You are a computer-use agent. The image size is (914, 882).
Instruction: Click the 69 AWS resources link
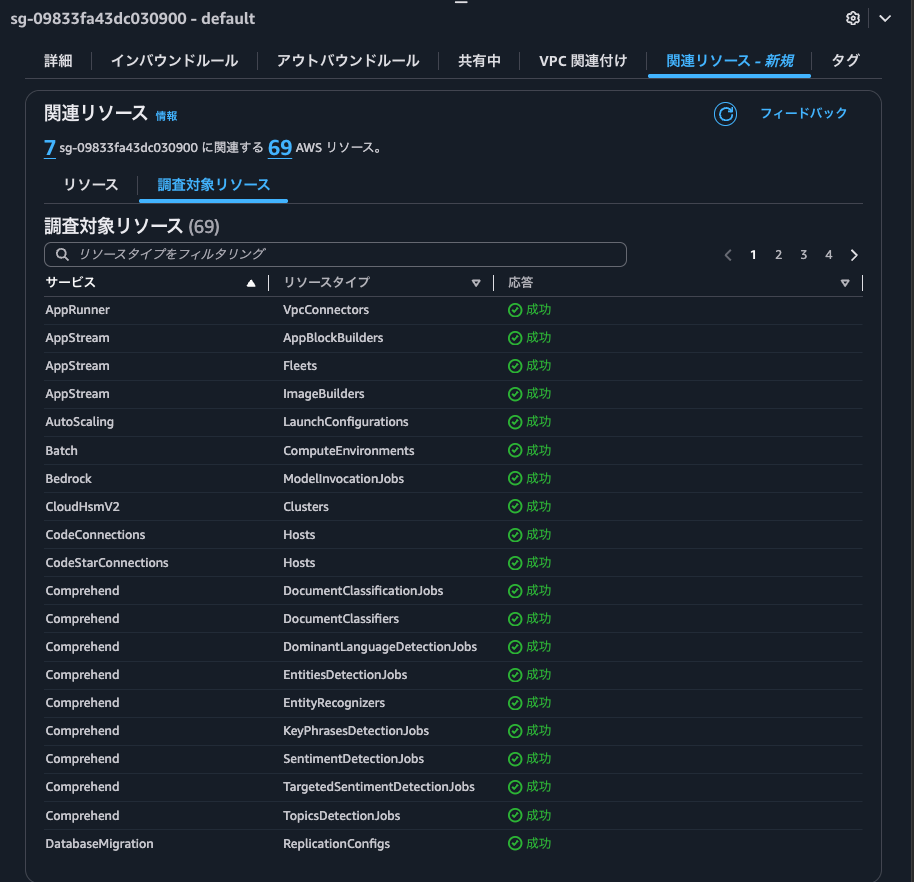click(278, 147)
